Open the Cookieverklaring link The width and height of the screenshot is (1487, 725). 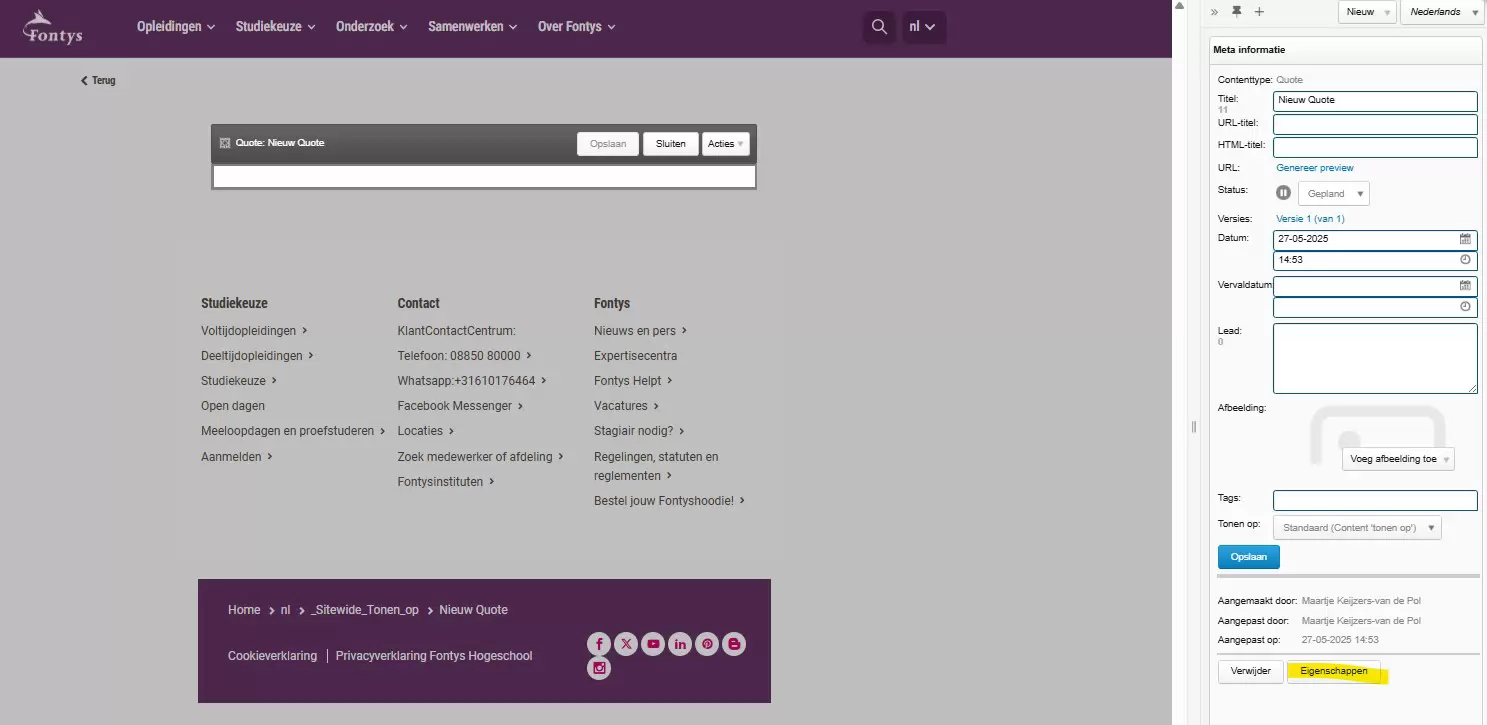272,656
